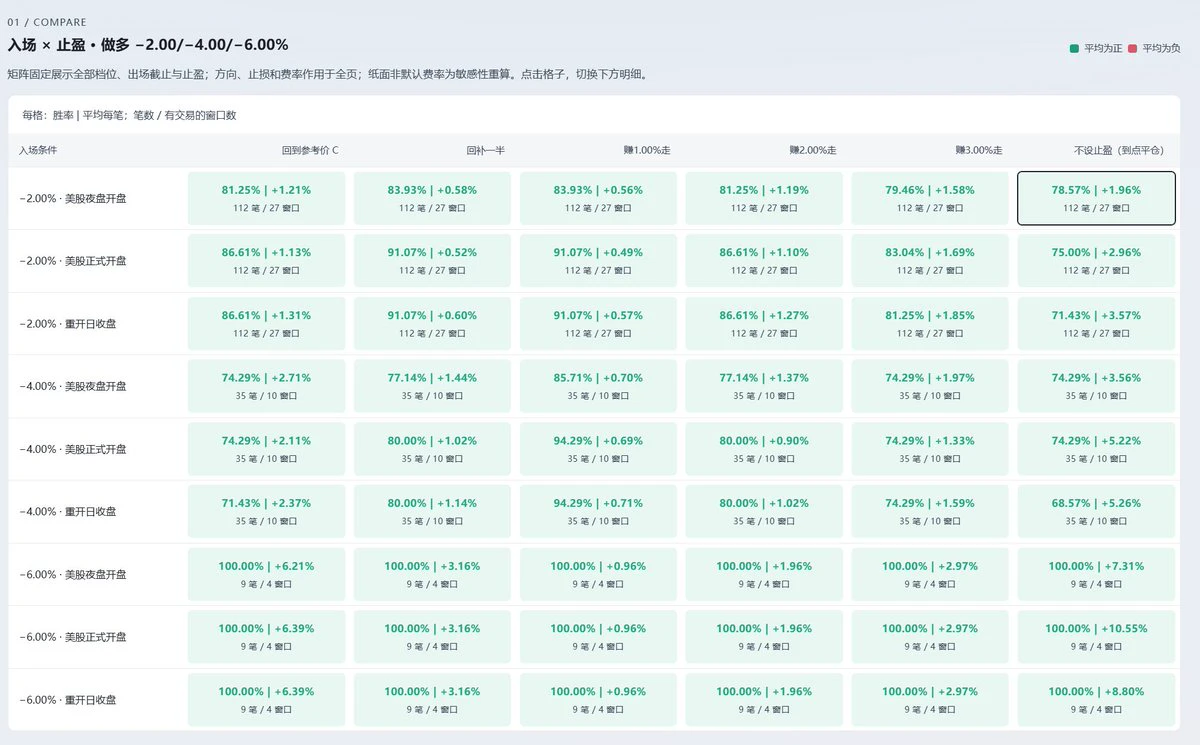Select the cell showing 71.43% | +3.57%

coord(1096,324)
